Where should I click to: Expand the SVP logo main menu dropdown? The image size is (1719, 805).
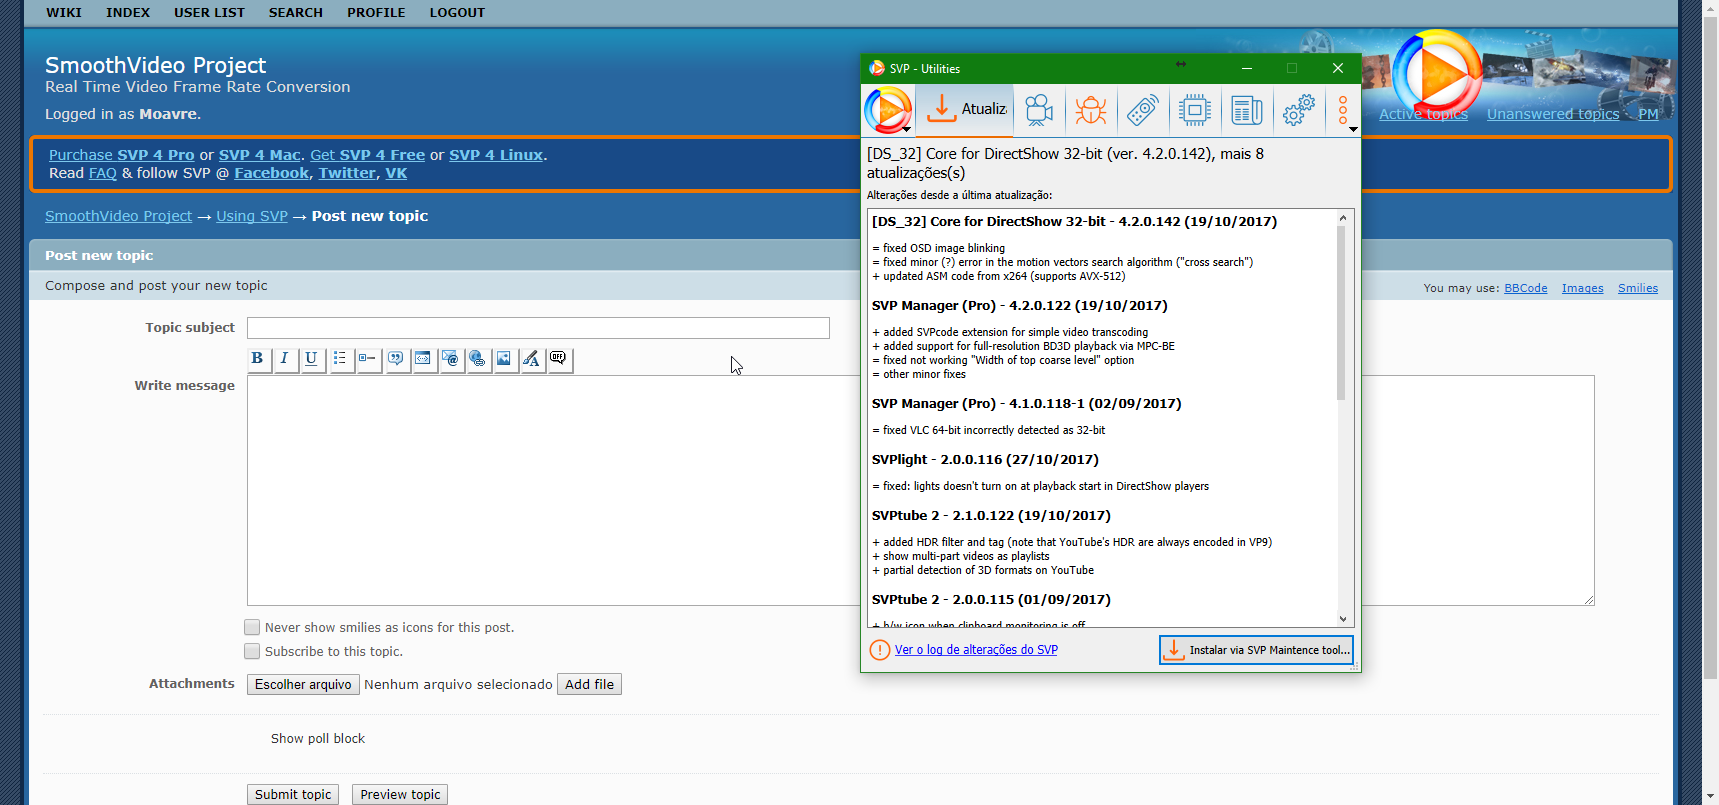coord(888,110)
